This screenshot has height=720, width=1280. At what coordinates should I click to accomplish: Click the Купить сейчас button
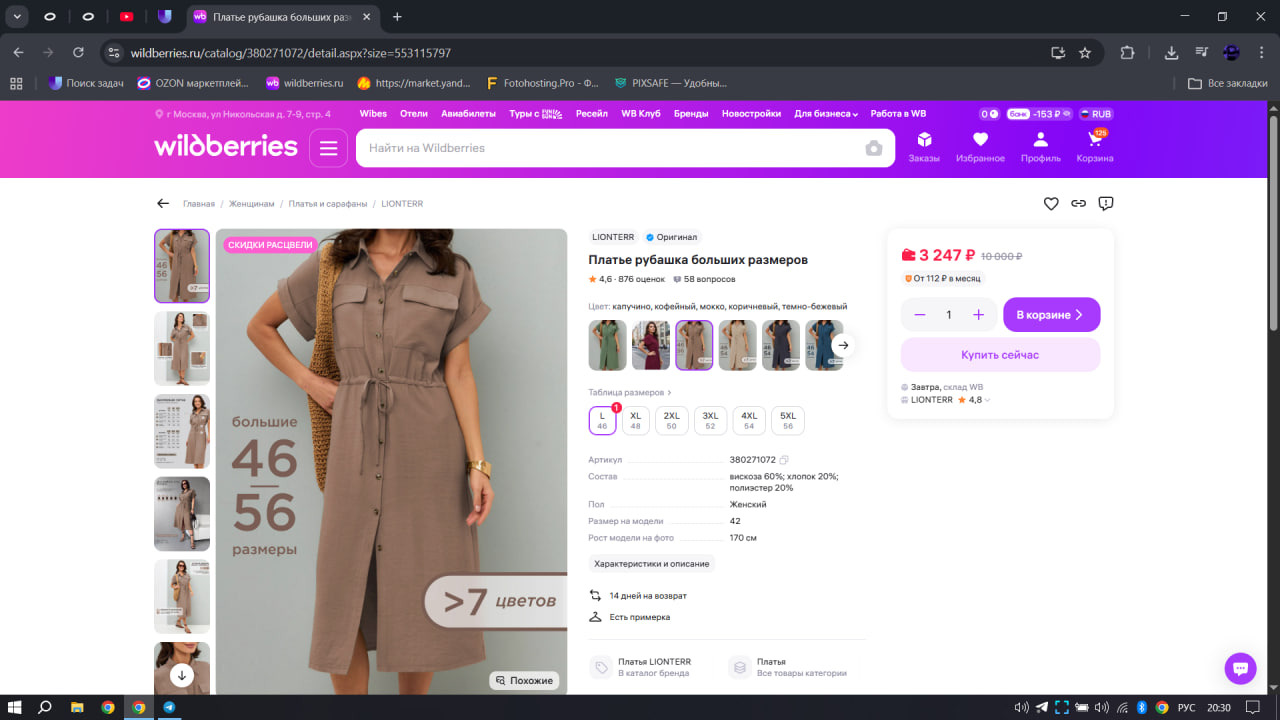click(1000, 355)
